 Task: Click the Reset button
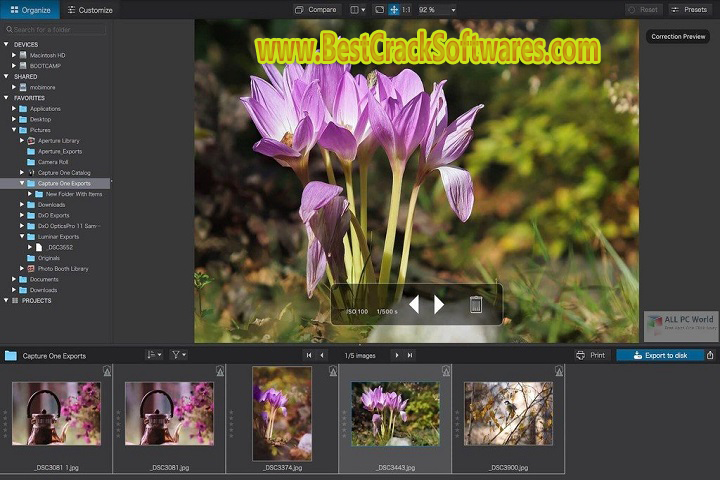[643, 10]
